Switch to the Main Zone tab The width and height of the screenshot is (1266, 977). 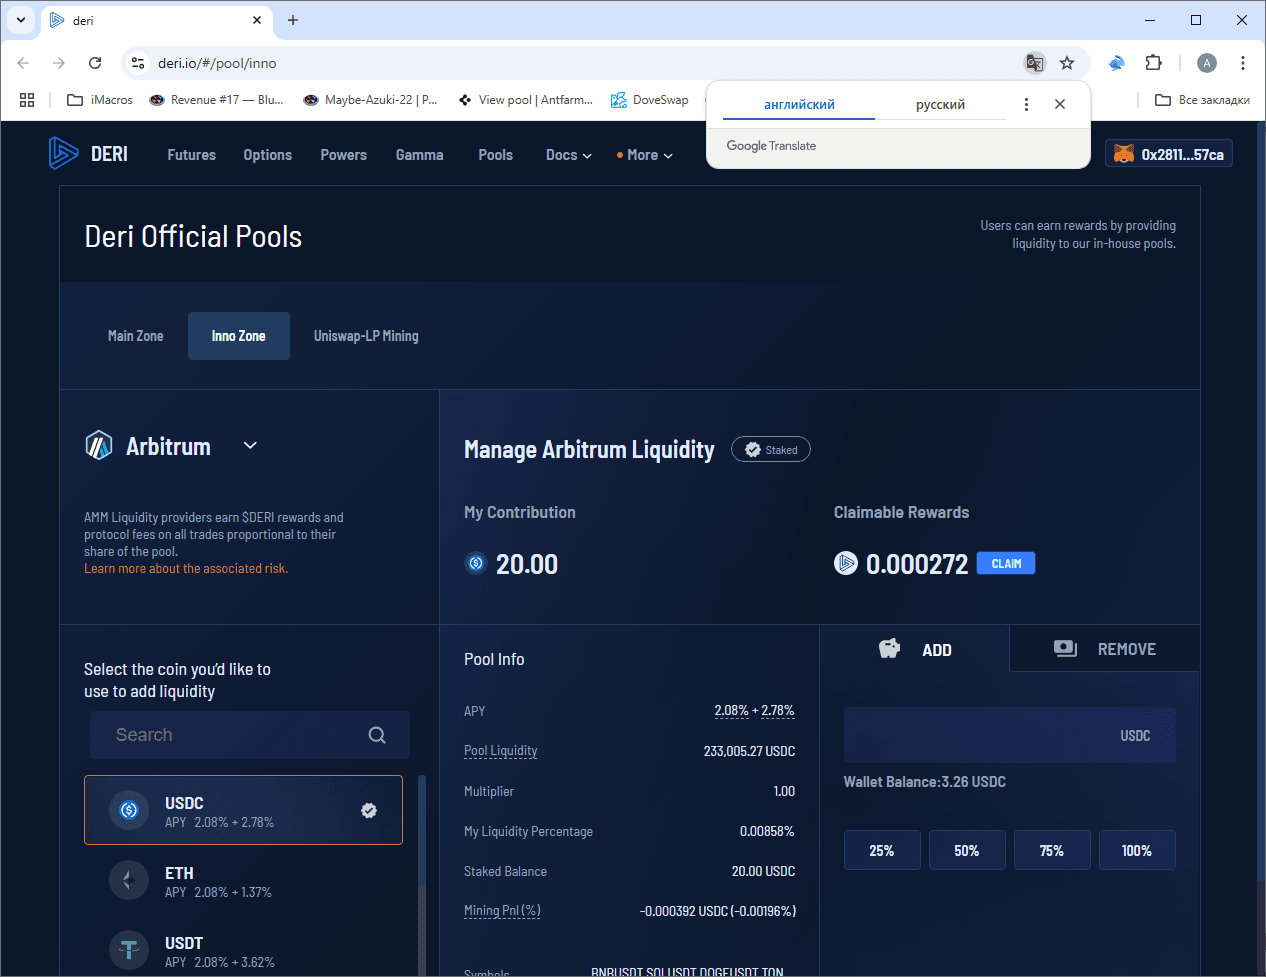coord(136,336)
